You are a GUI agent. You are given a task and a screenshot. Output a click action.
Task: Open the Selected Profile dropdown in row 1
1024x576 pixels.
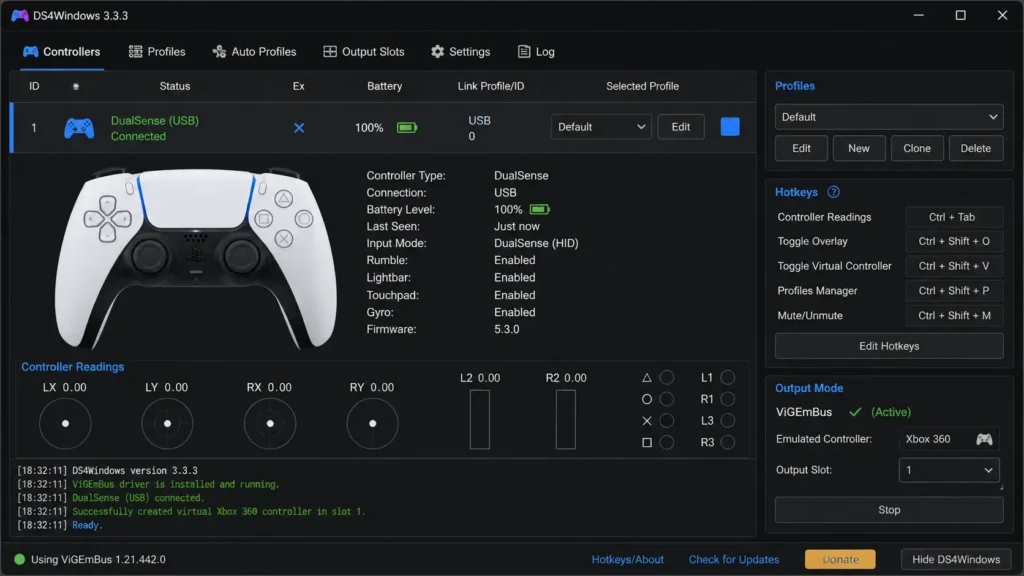click(x=601, y=127)
